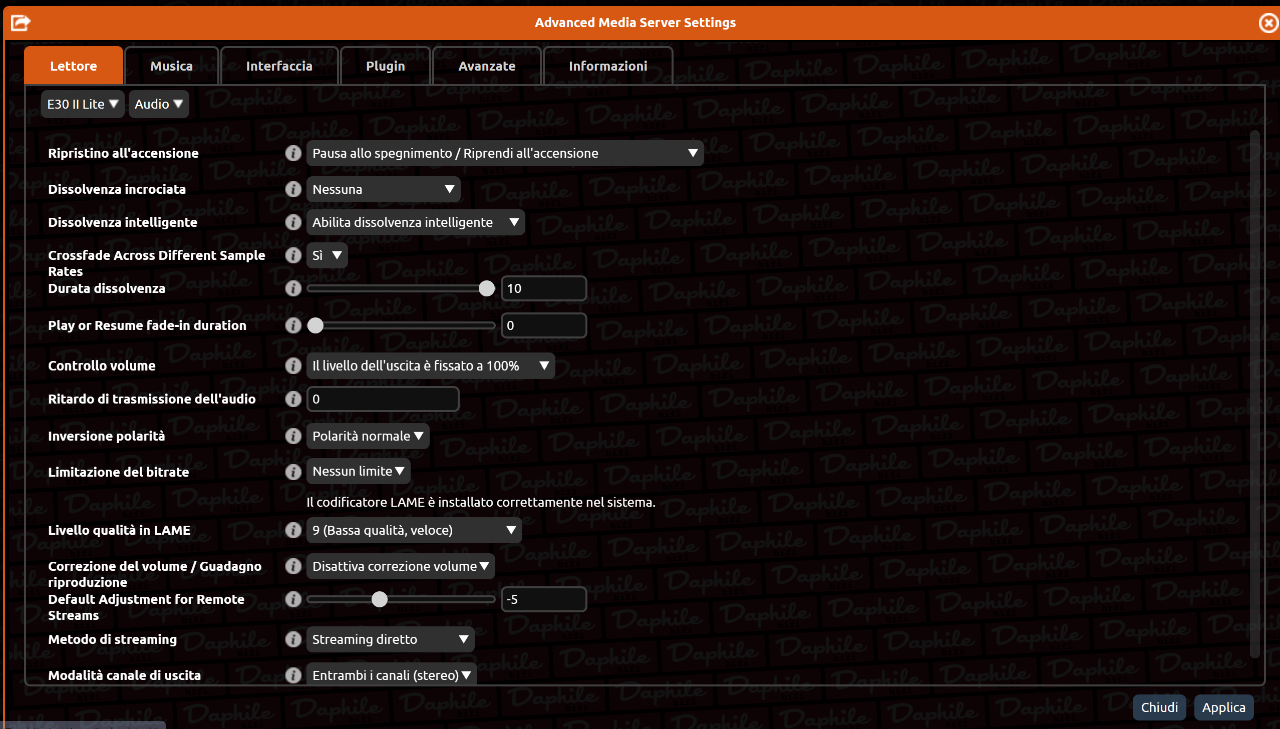Click the 'Controllo volume' label
The image size is (1280, 729).
point(102,365)
